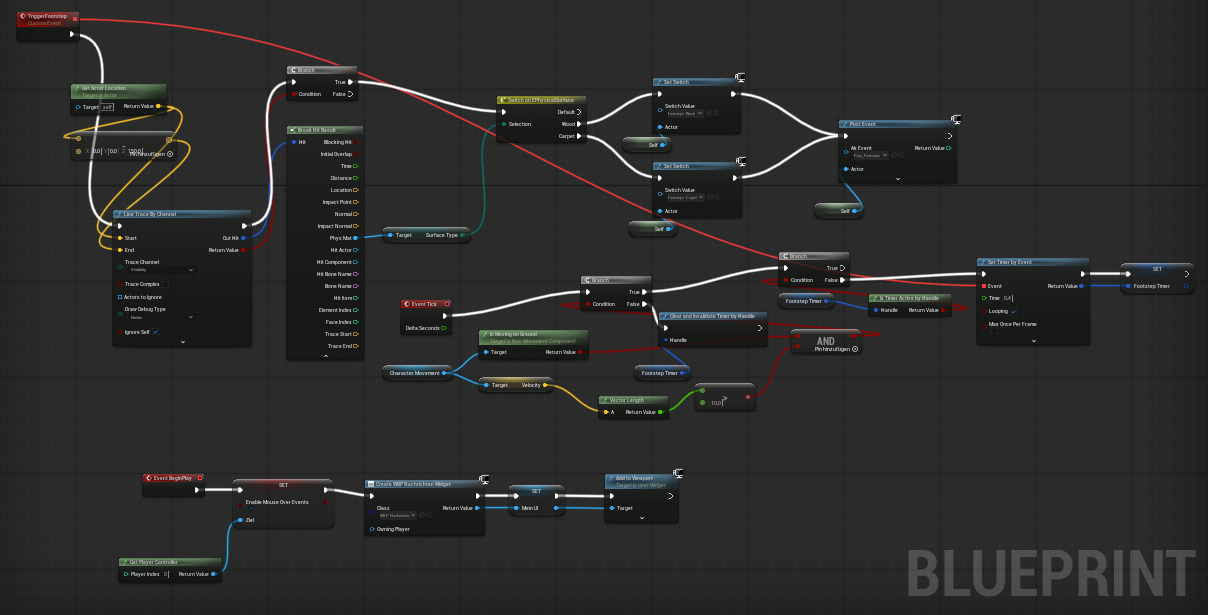Expand Line Trace By Channel advanced pins
Screen dimensions: 1208x615
(x=182, y=342)
